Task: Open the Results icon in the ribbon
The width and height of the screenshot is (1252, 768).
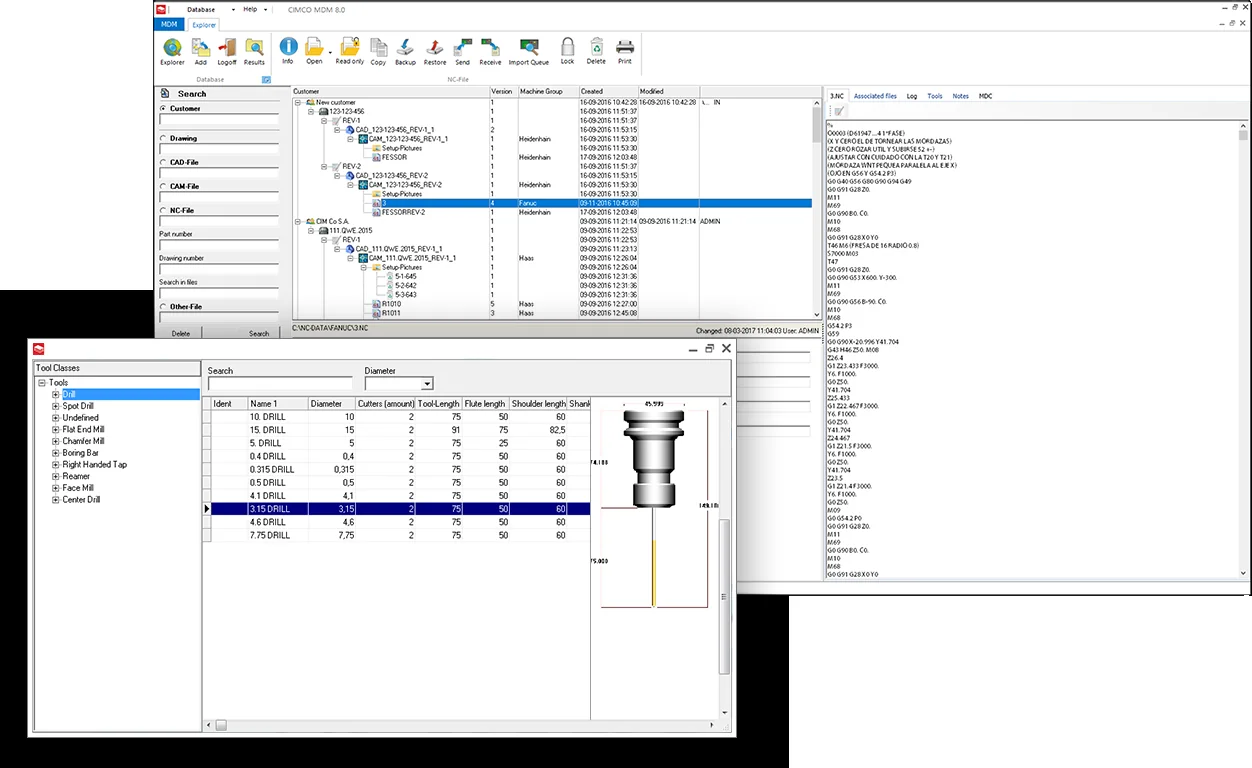Action: point(254,52)
